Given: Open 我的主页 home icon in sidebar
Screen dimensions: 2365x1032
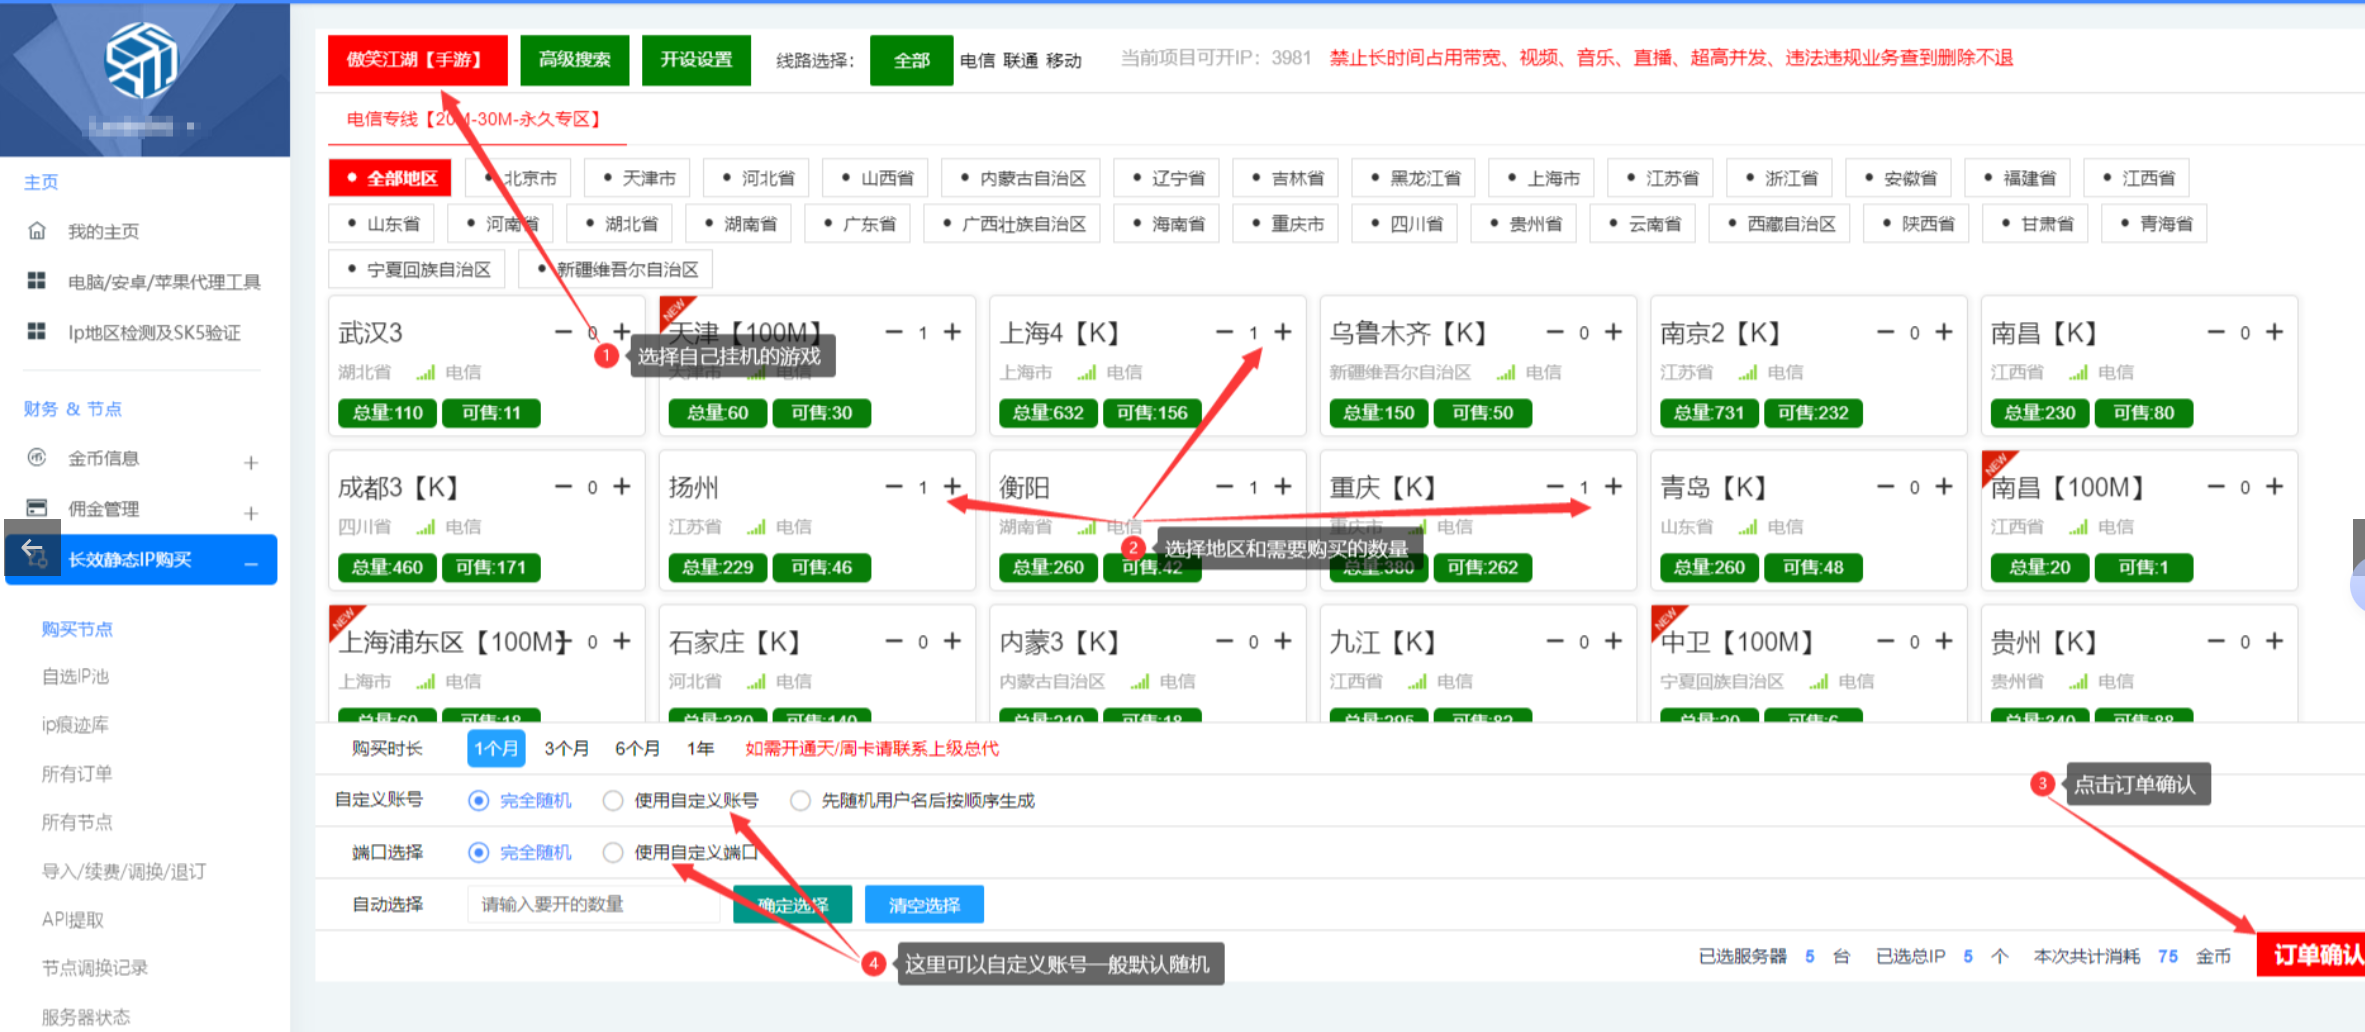Looking at the screenshot, I should tap(37, 231).
